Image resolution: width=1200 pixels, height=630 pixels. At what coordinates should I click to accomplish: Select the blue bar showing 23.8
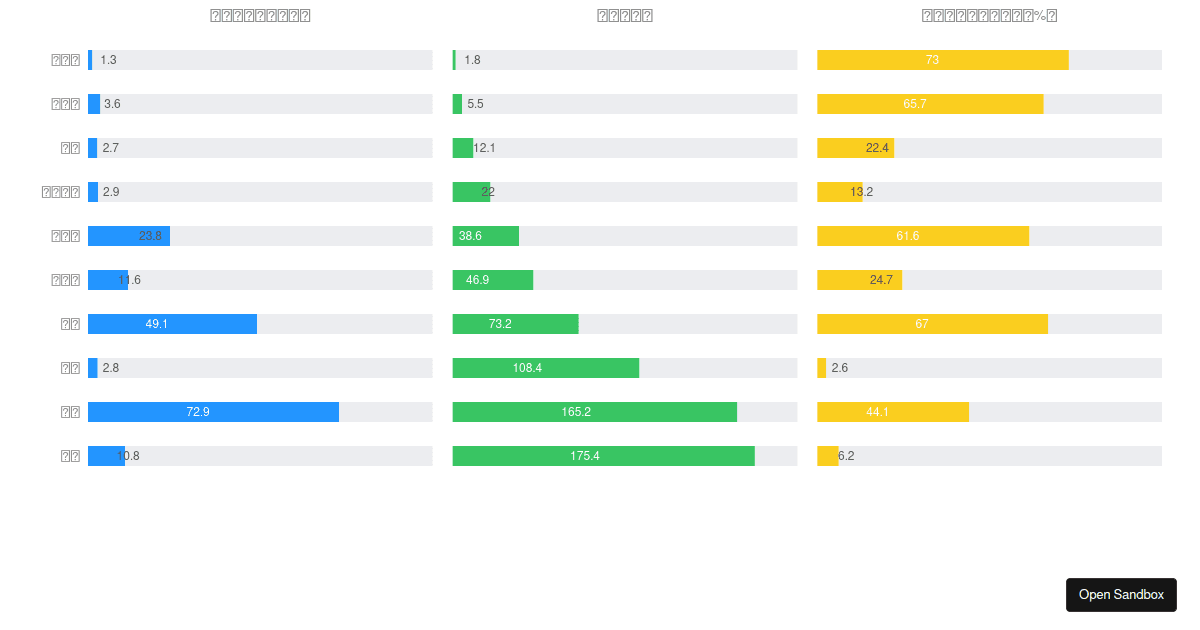click(128, 236)
